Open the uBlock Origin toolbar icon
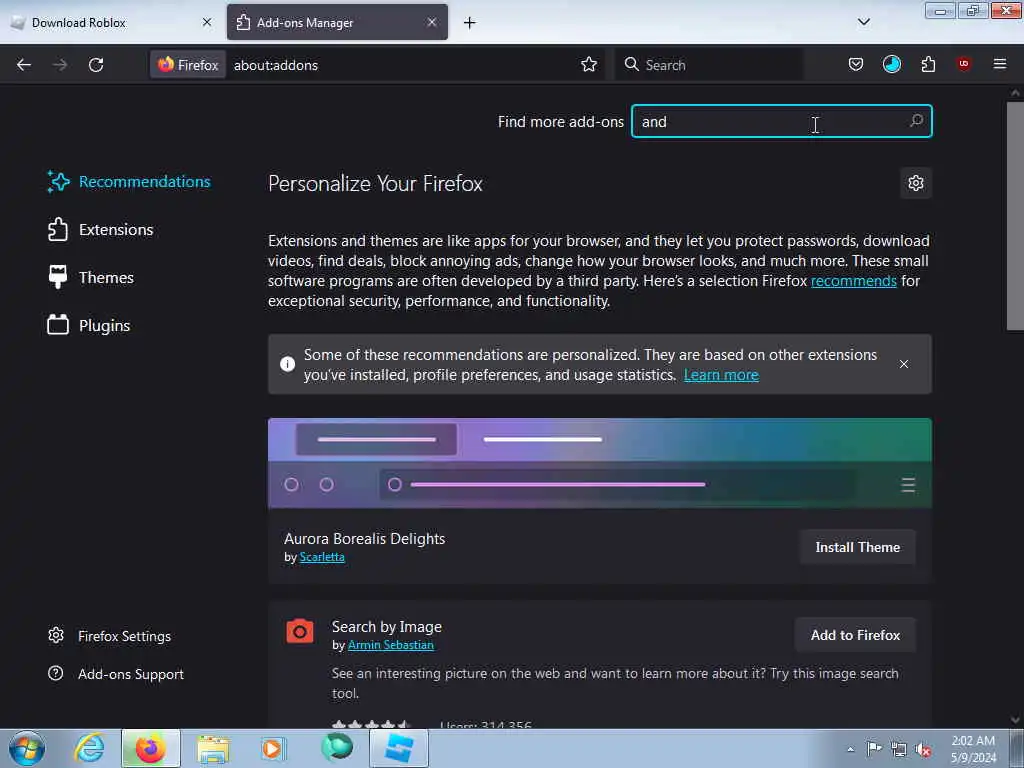The width and height of the screenshot is (1024, 768). [963, 64]
